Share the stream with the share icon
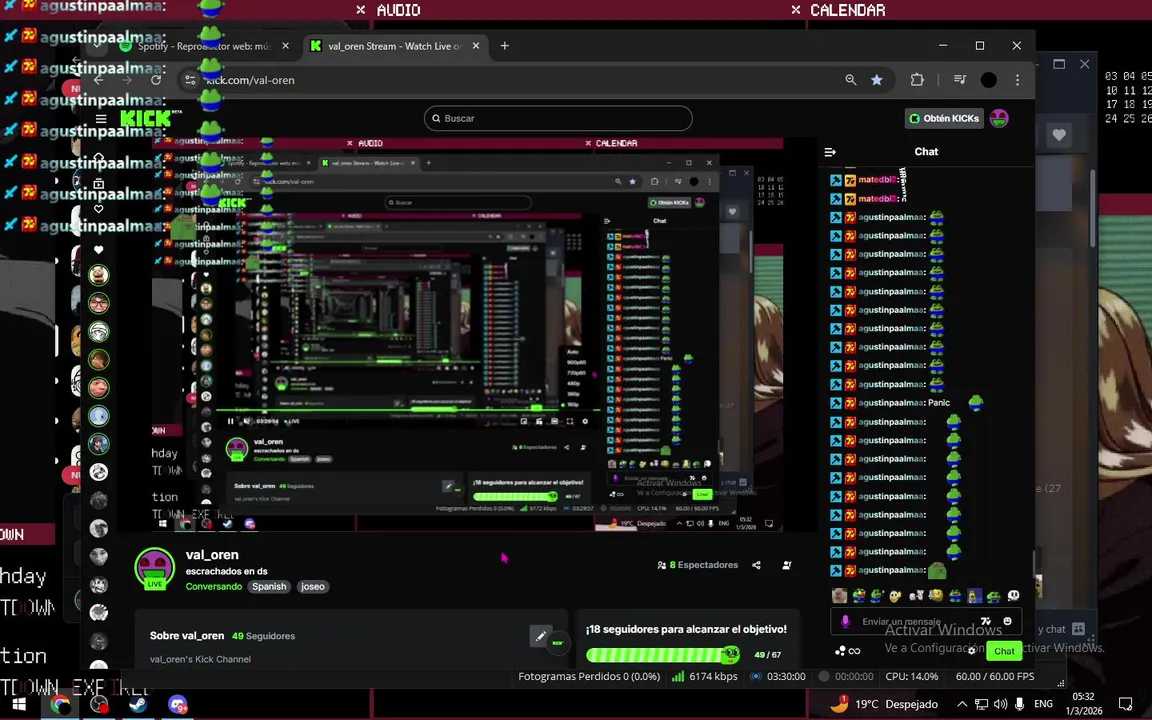 (757, 565)
